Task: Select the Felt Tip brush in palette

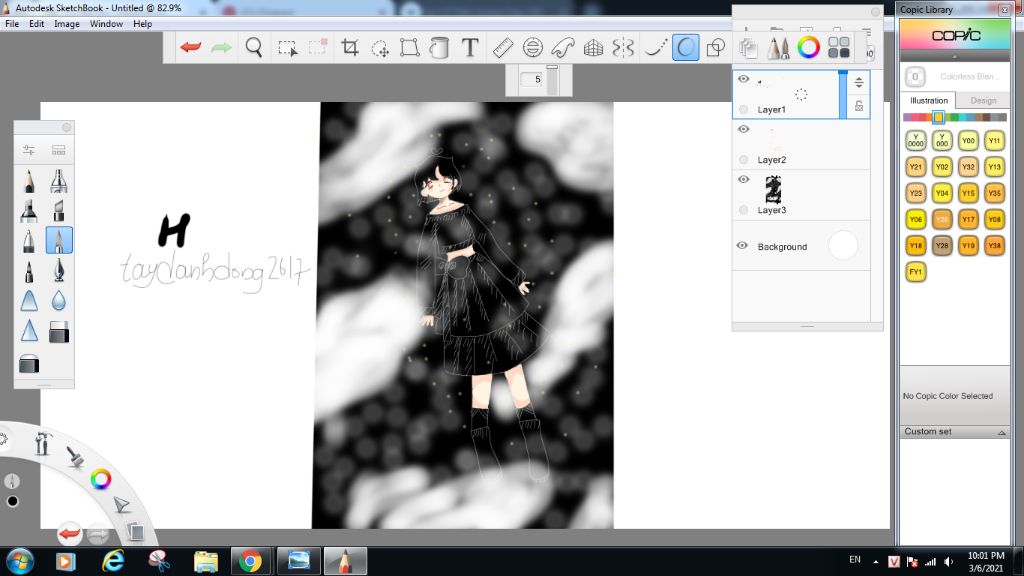Action: click(29, 270)
